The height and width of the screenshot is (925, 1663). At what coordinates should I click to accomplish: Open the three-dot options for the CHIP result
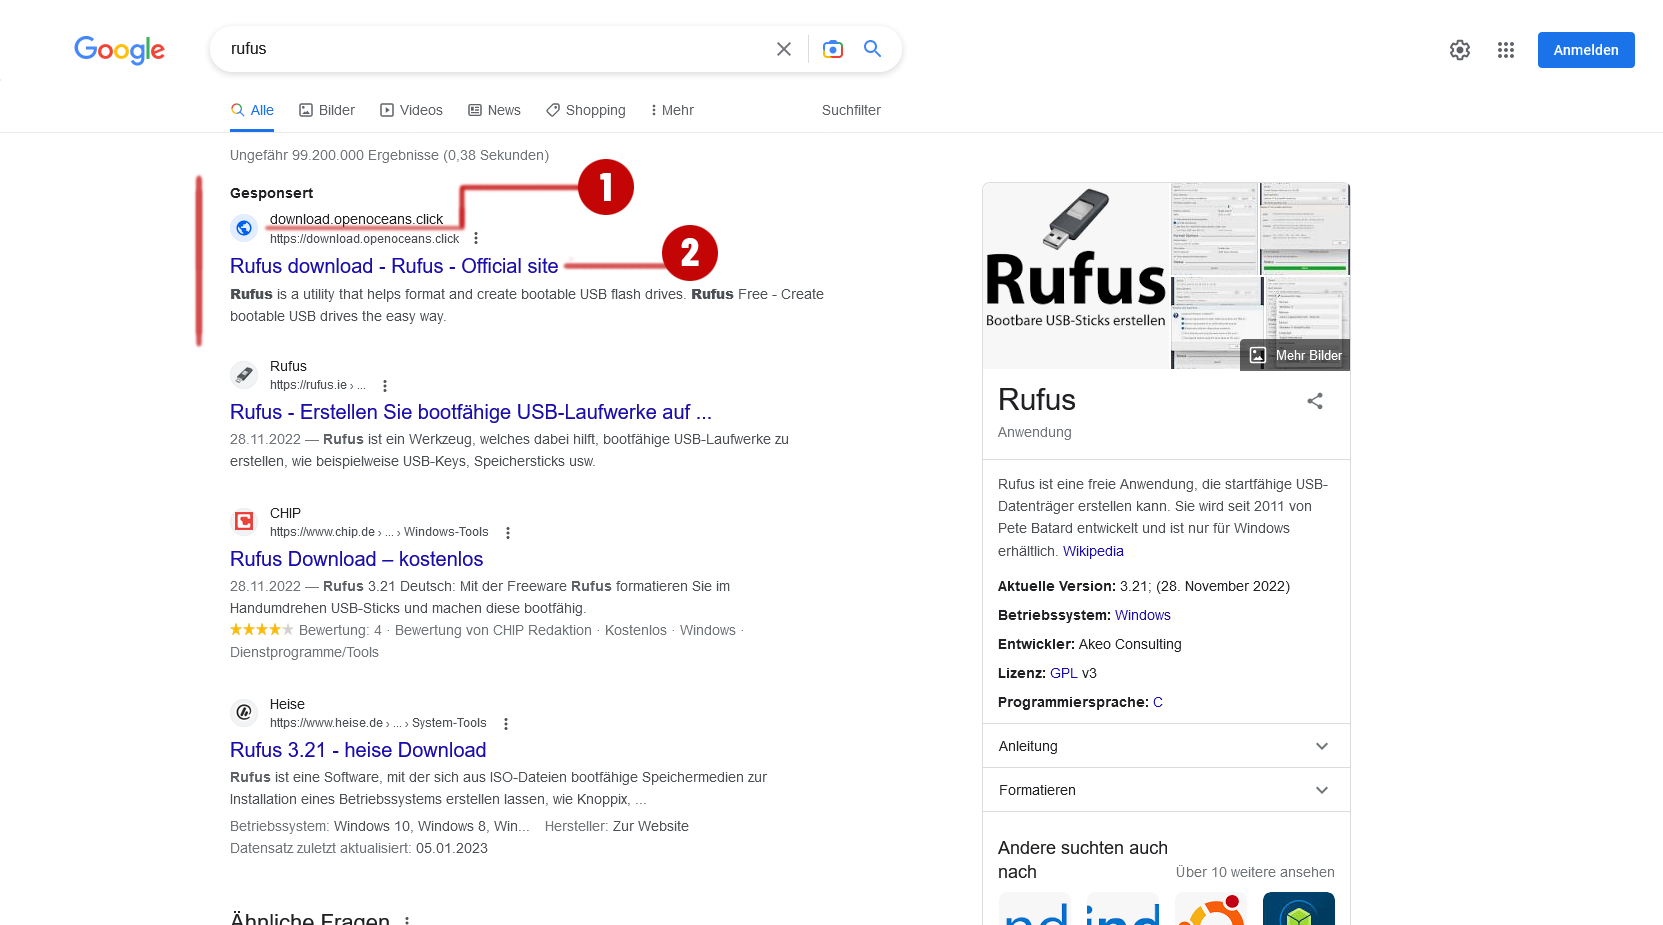tap(509, 533)
